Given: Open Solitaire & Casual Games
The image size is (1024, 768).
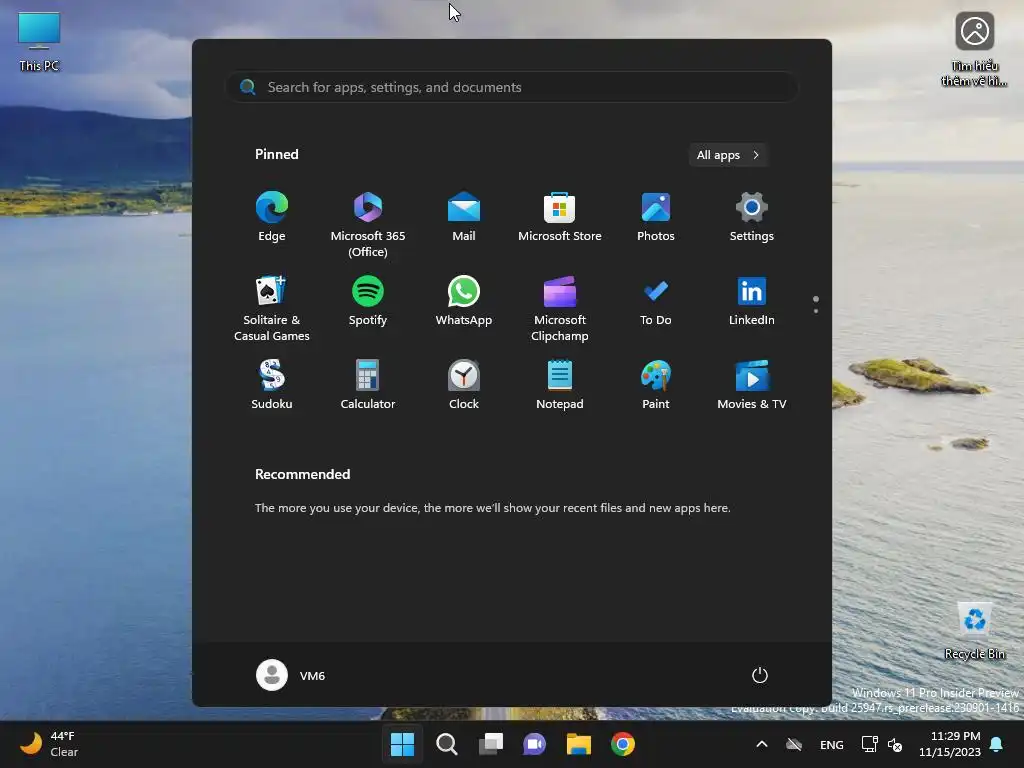Looking at the screenshot, I should point(272,308).
